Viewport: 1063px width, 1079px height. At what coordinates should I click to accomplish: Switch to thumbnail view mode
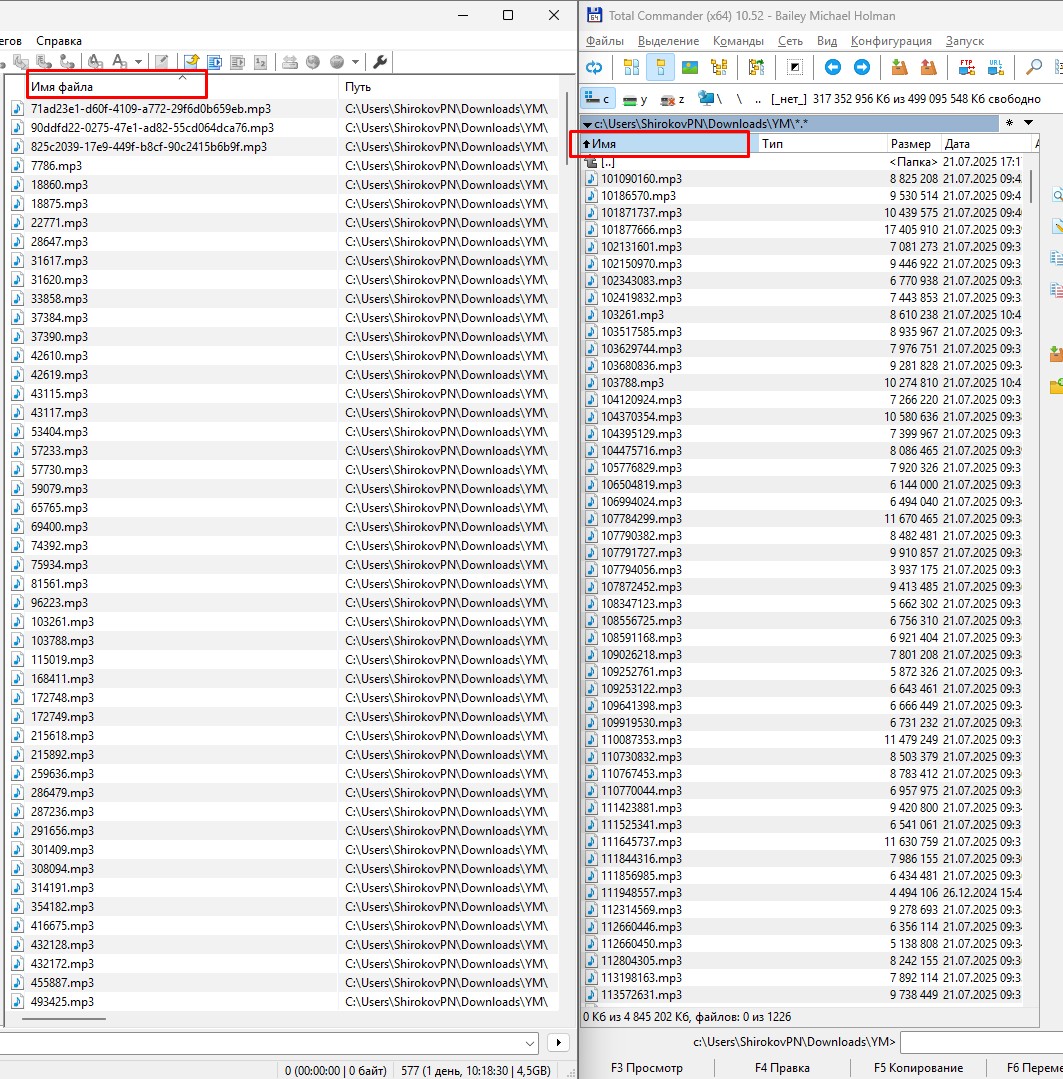tap(689, 68)
